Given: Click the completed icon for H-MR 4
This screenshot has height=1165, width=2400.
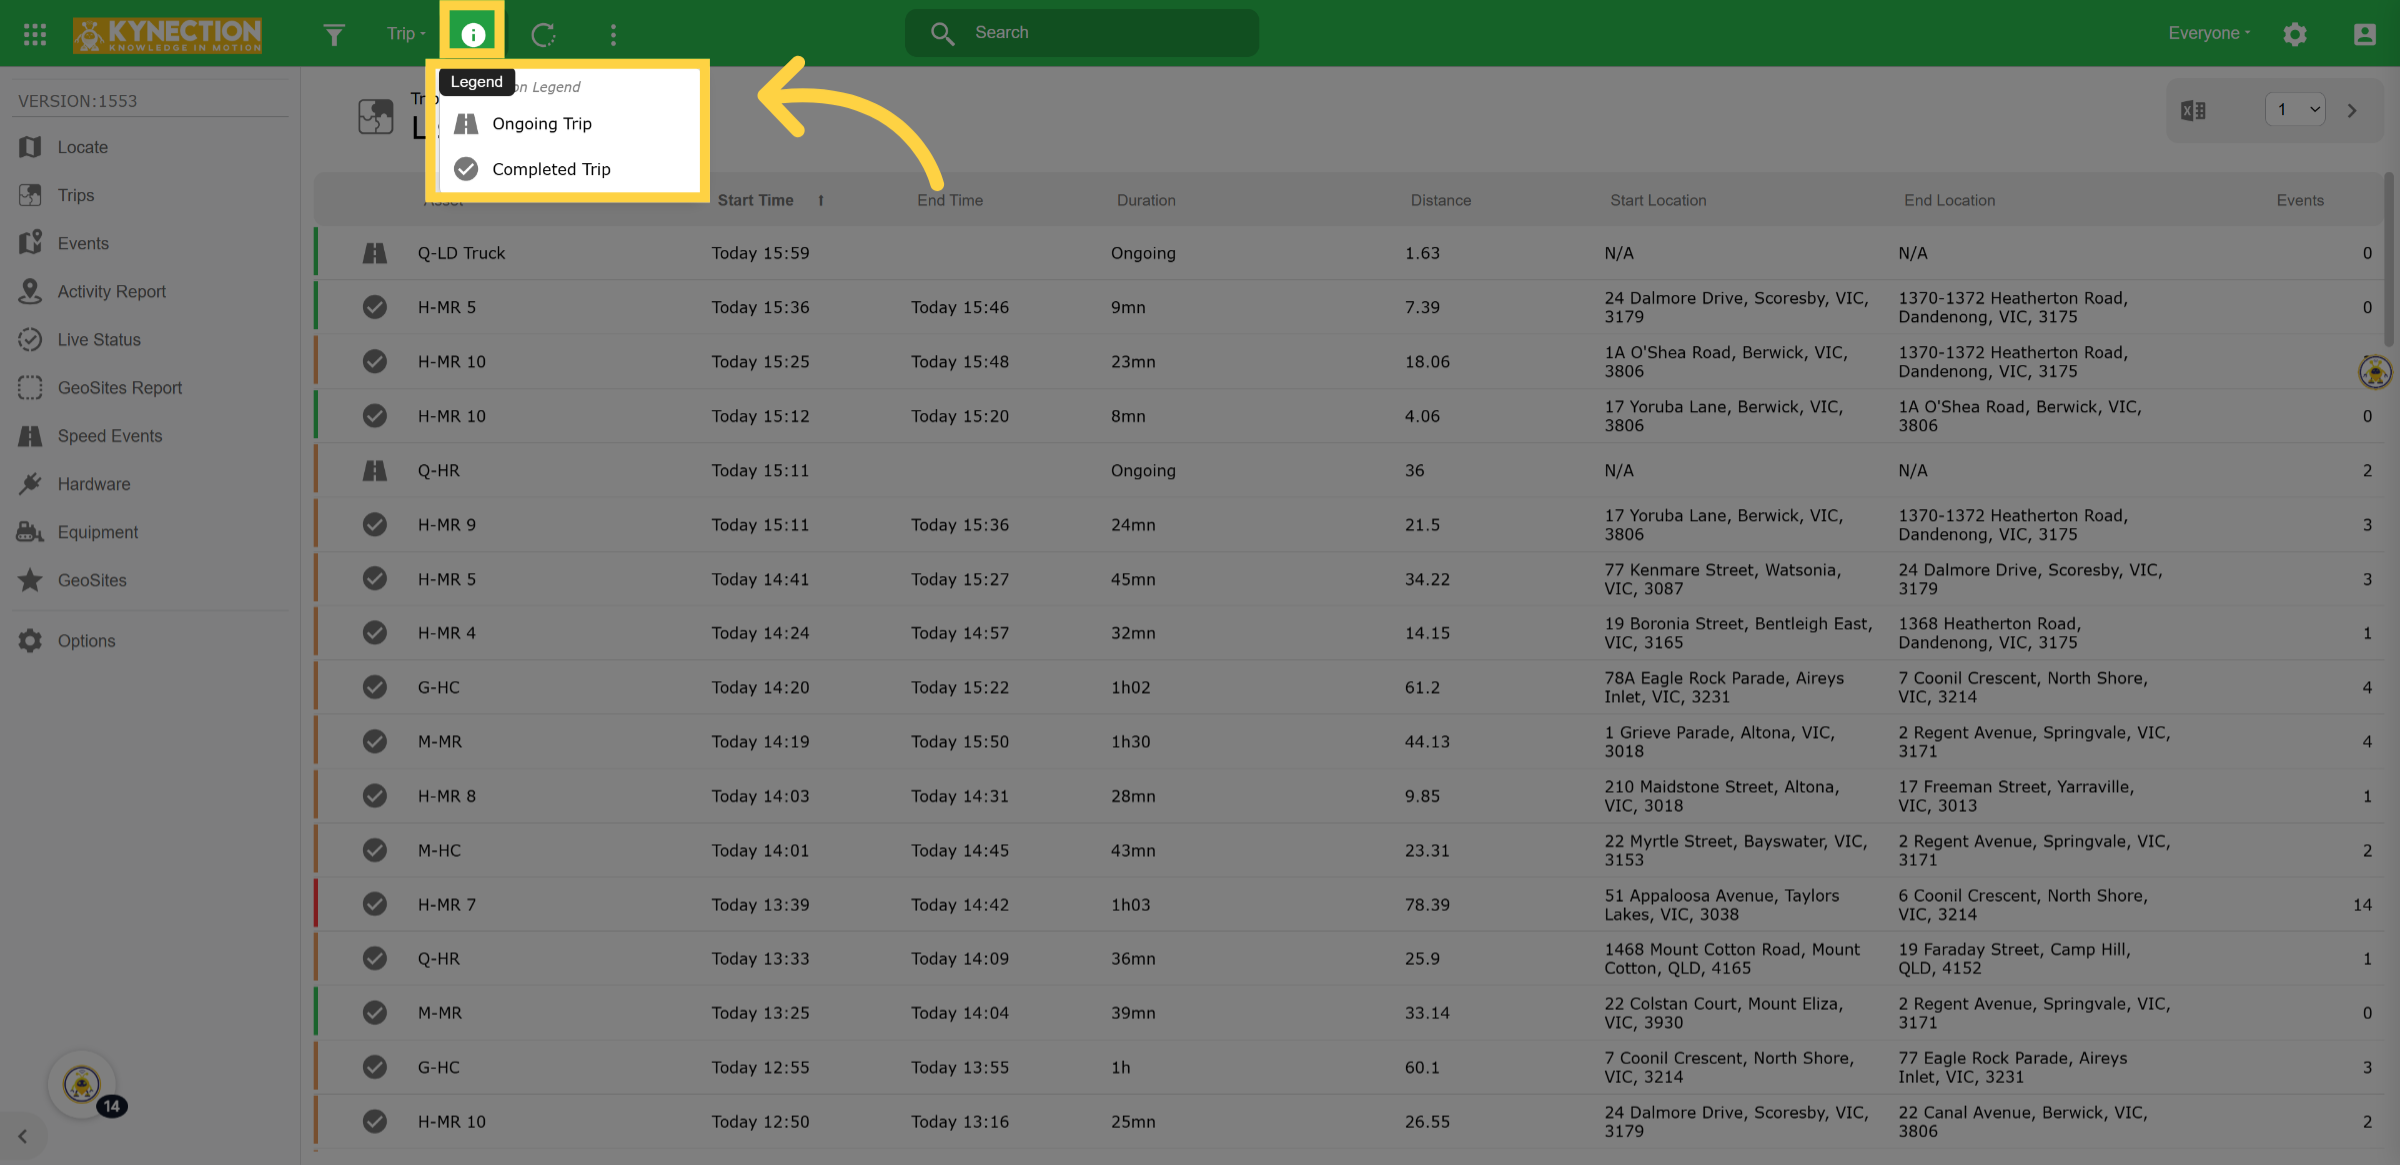Looking at the screenshot, I should point(375,633).
